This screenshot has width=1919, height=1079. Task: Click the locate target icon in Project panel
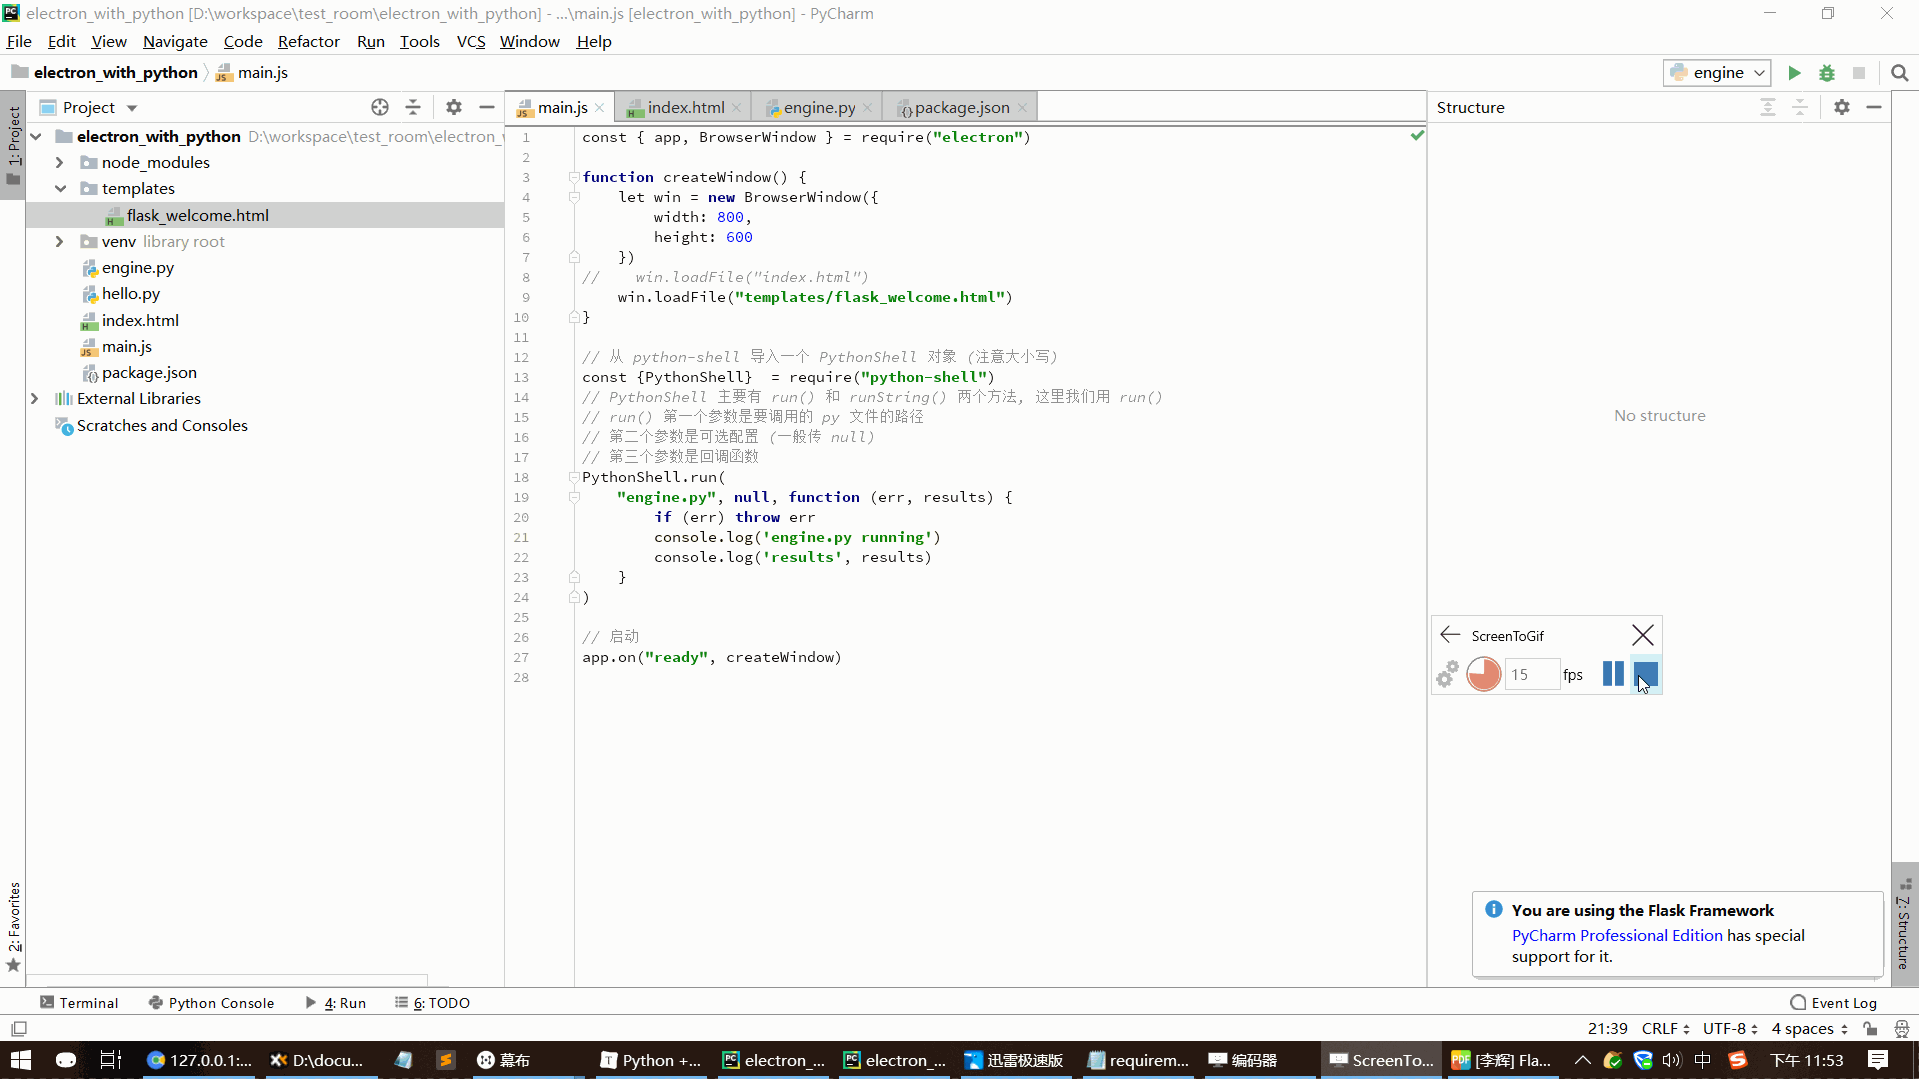(379, 108)
